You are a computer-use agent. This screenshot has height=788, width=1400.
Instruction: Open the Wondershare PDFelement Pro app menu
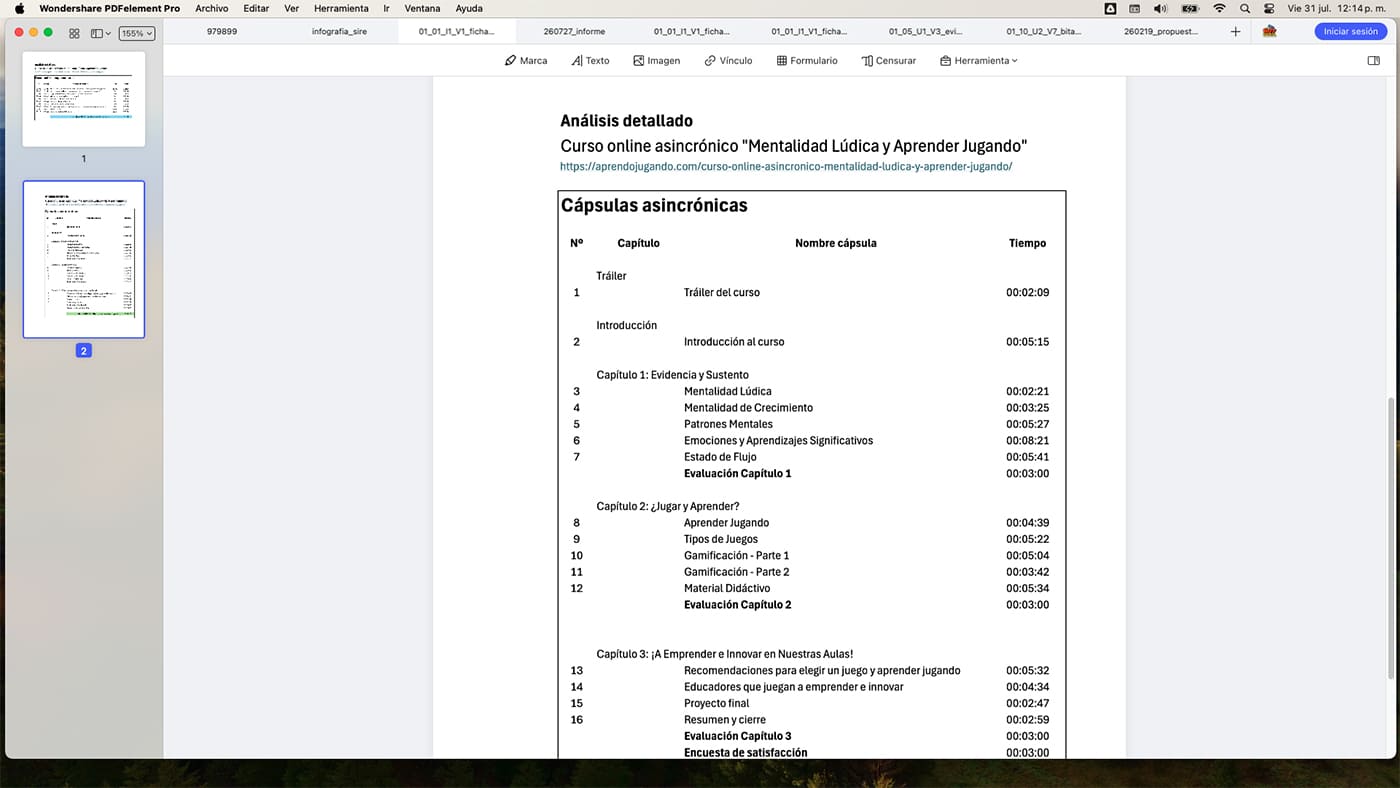click(x=110, y=8)
